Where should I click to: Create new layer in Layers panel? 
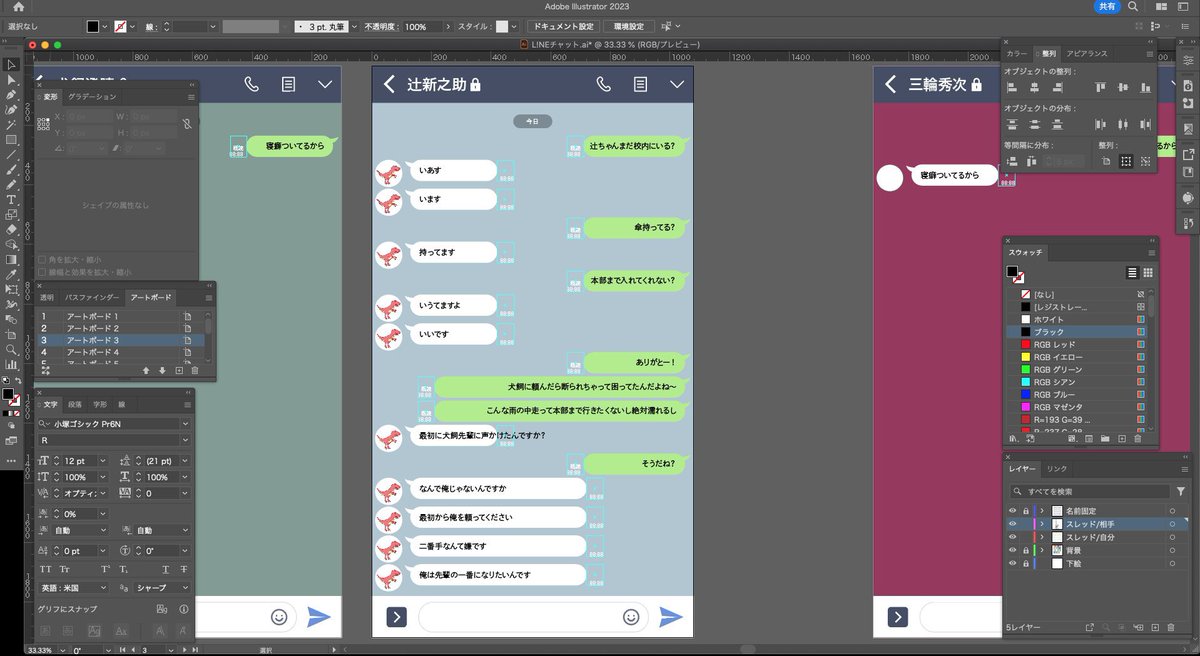(1155, 627)
